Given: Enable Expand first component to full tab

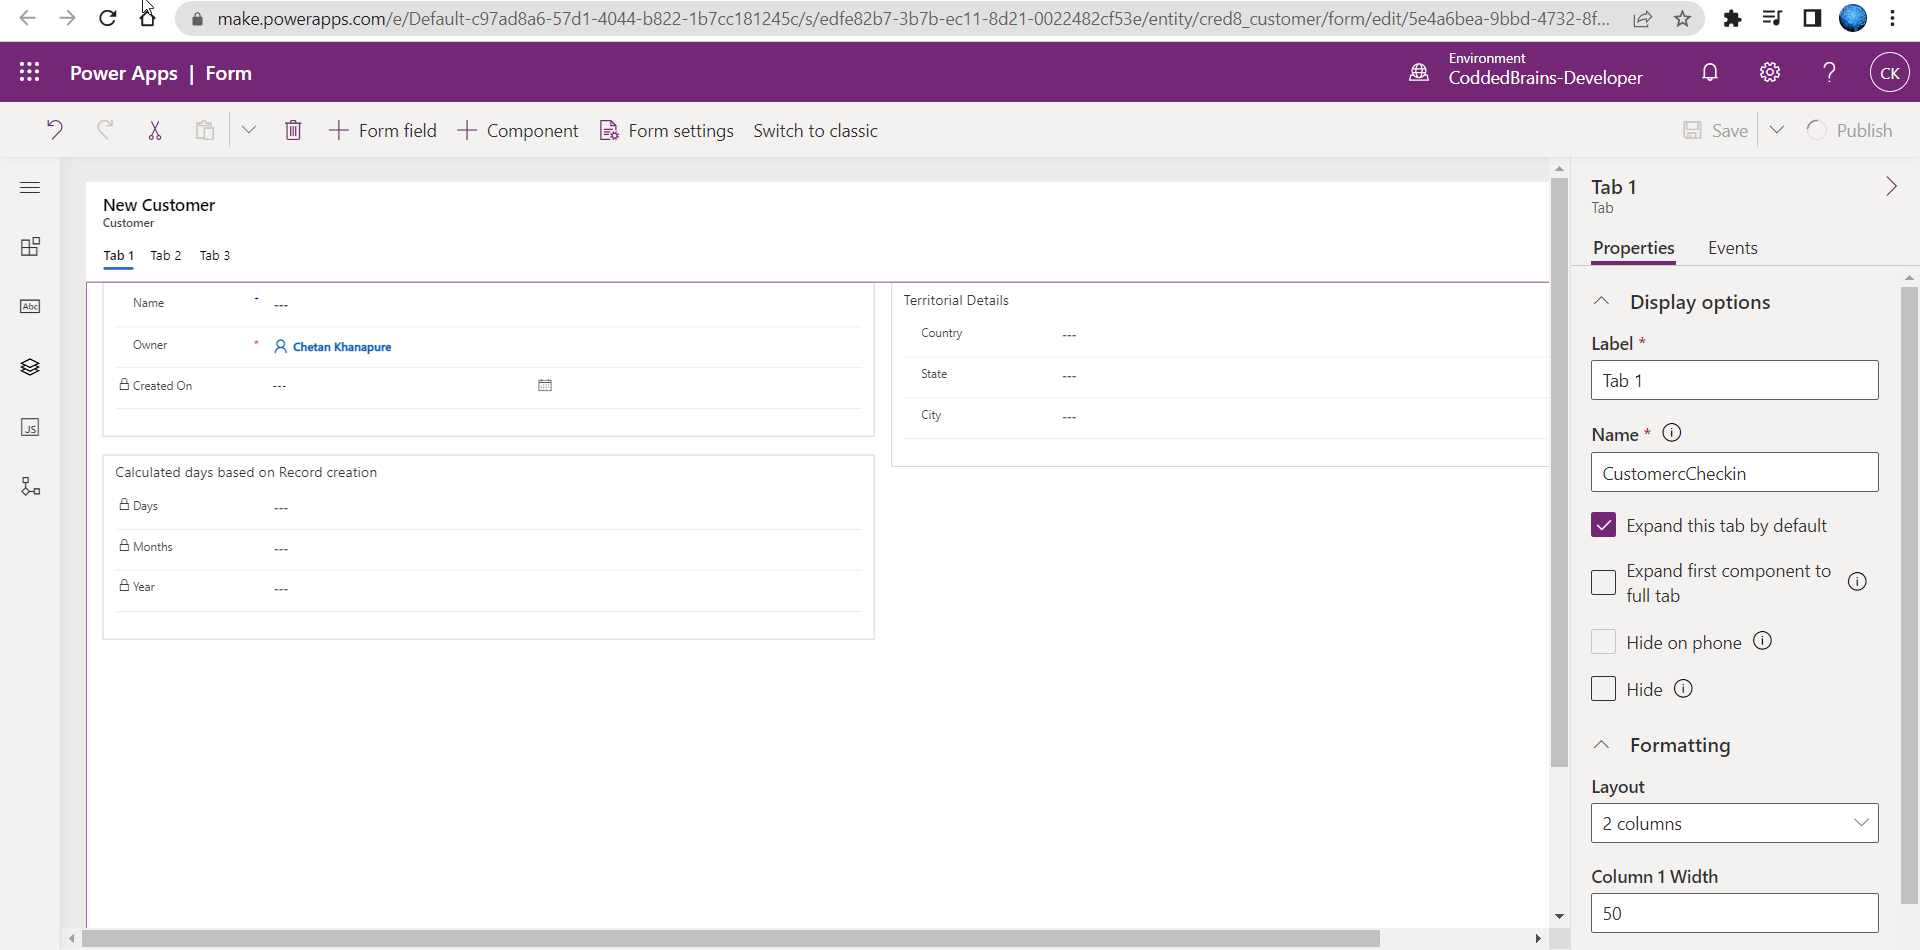Looking at the screenshot, I should 1603,583.
